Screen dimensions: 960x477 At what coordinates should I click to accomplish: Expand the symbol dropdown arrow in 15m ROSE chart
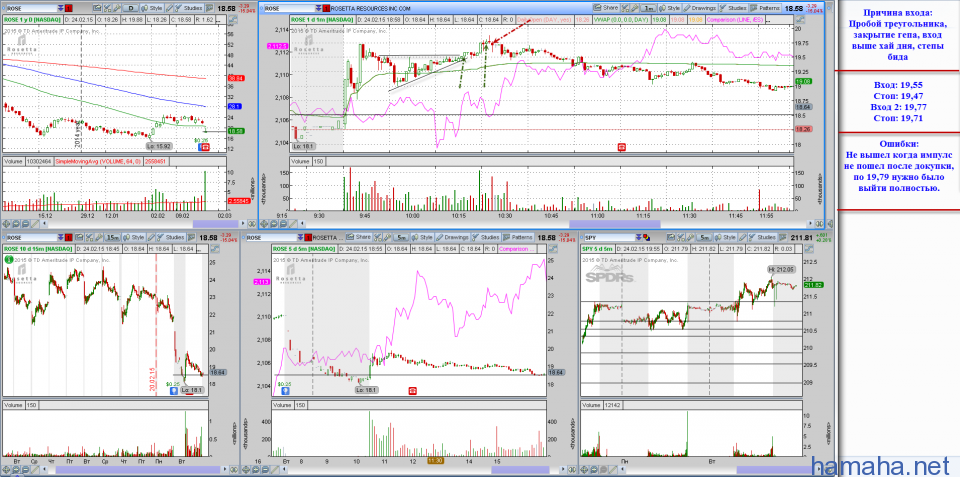[60, 237]
